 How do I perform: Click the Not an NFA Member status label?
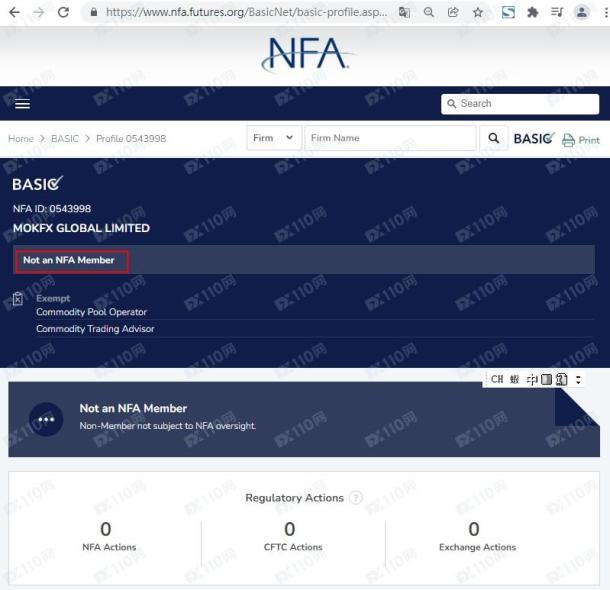click(x=69, y=260)
